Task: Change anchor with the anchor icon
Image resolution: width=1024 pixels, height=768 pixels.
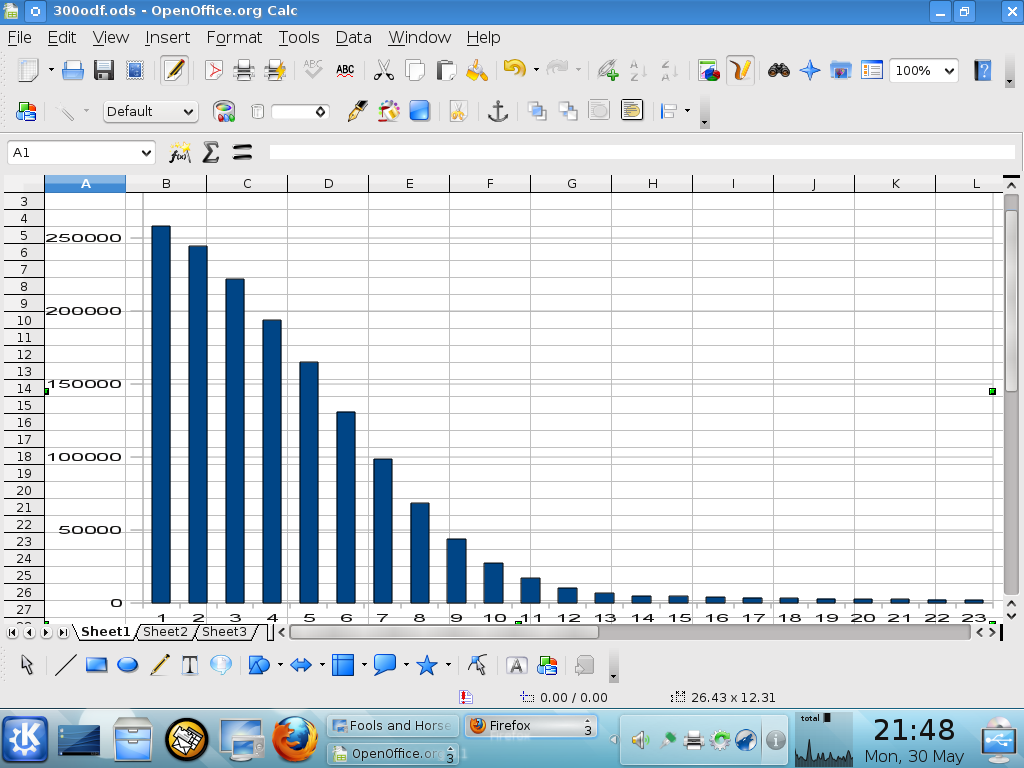Action: click(x=498, y=112)
